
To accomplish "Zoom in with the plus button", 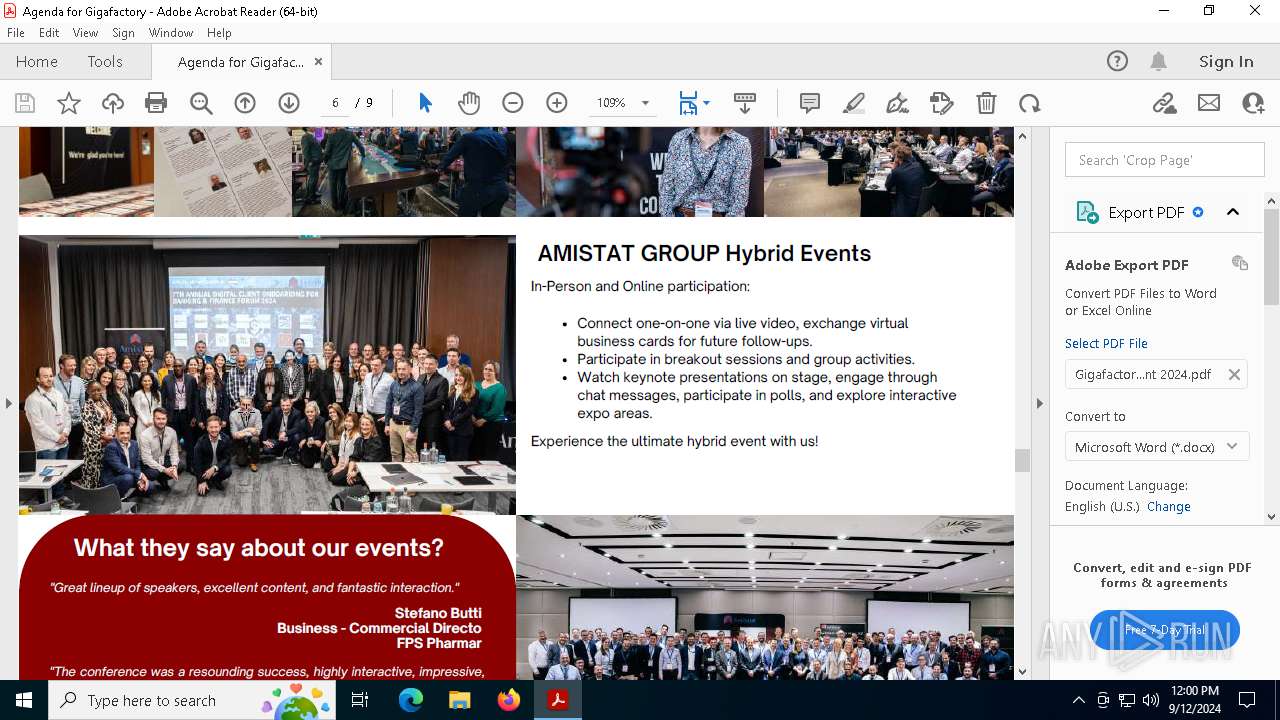I will point(557,103).
